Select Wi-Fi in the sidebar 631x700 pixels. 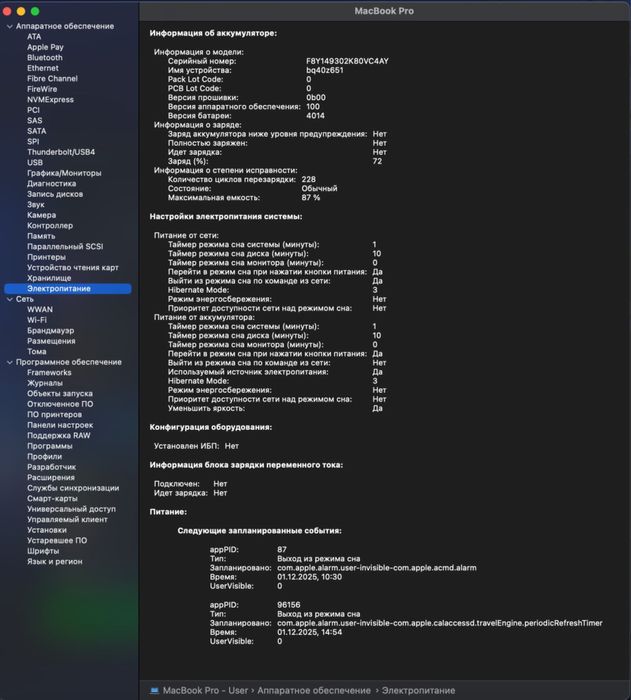pos(37,320)
